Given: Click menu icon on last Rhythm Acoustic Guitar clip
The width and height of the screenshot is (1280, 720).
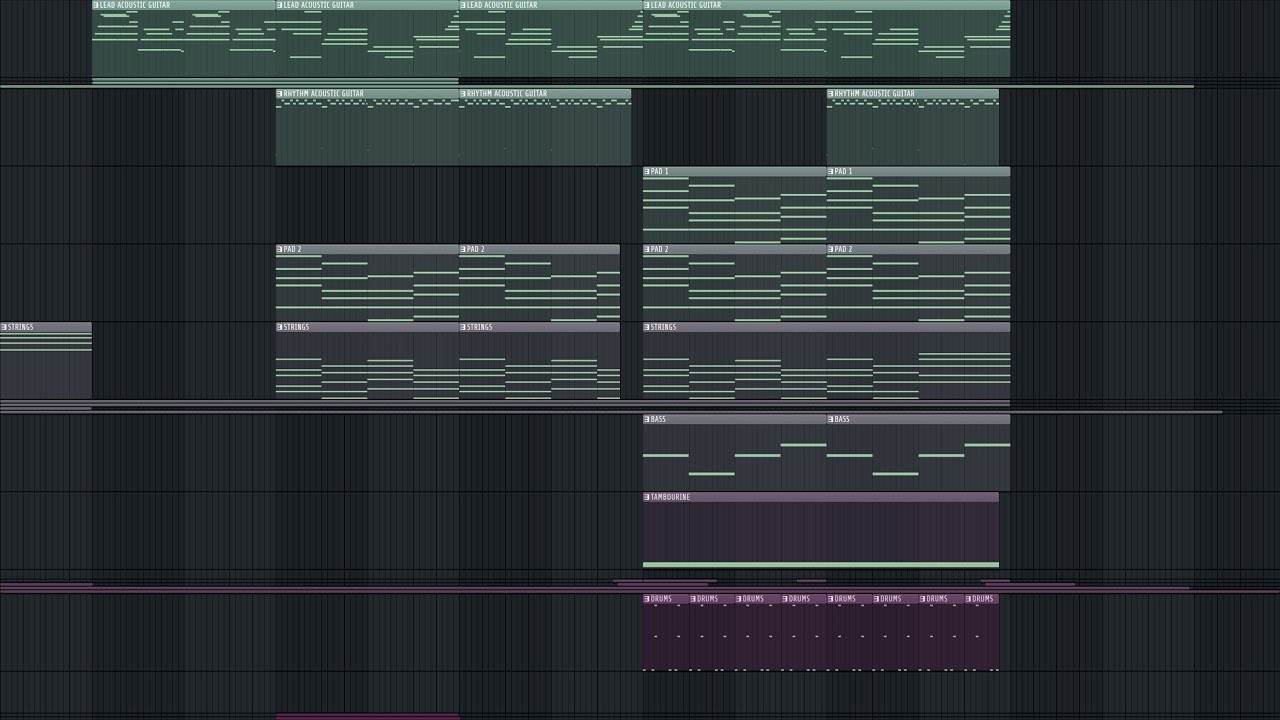Looking at the screenshot, I should [831, 94].
